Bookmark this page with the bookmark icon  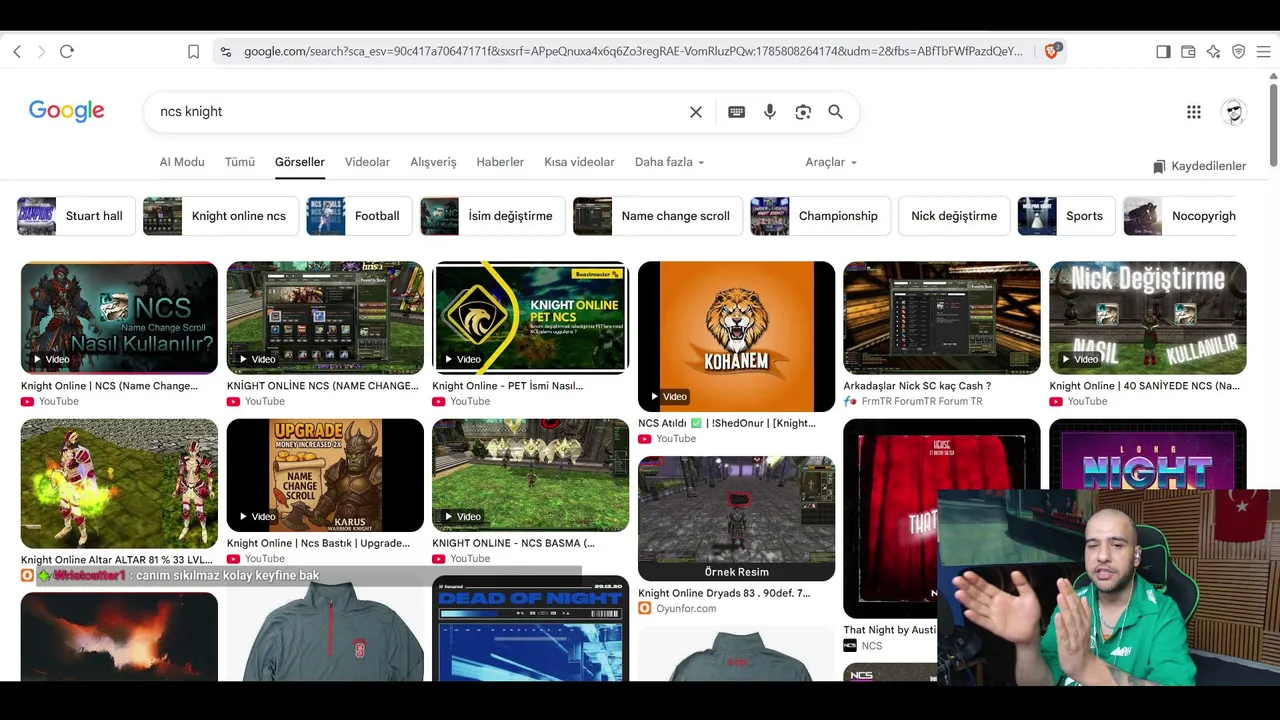click(x=194, y=51)
